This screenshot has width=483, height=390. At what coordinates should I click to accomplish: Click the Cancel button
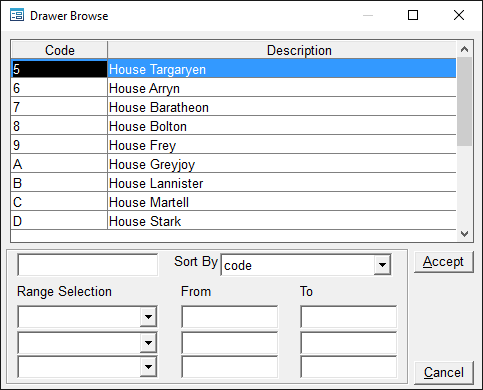coord(444,372)
